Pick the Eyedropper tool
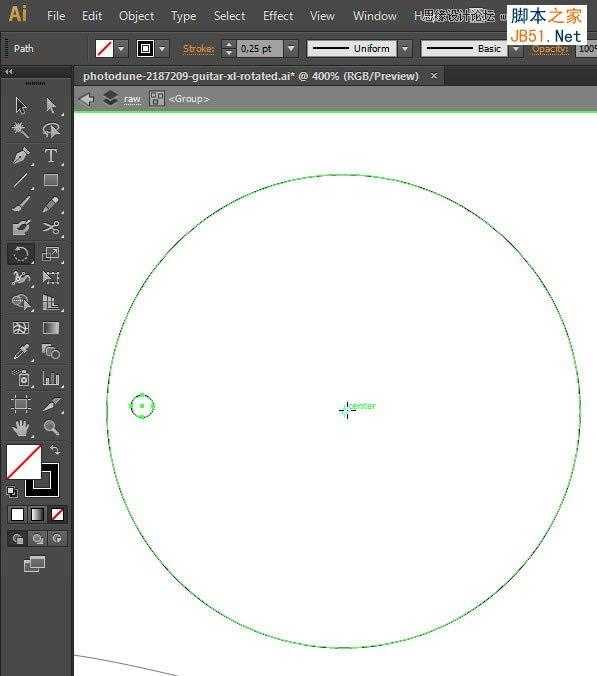 21,351
